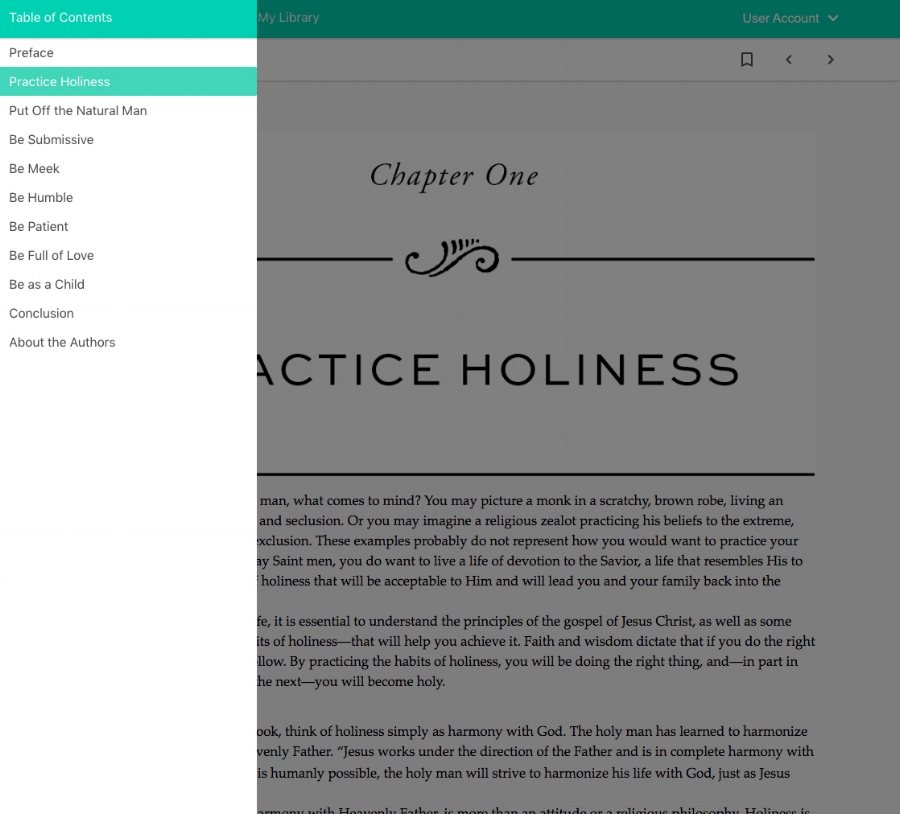Screen dimensions: 900x814
Task: Go to the Be Humble chapter
Action: tap(41, 197)
